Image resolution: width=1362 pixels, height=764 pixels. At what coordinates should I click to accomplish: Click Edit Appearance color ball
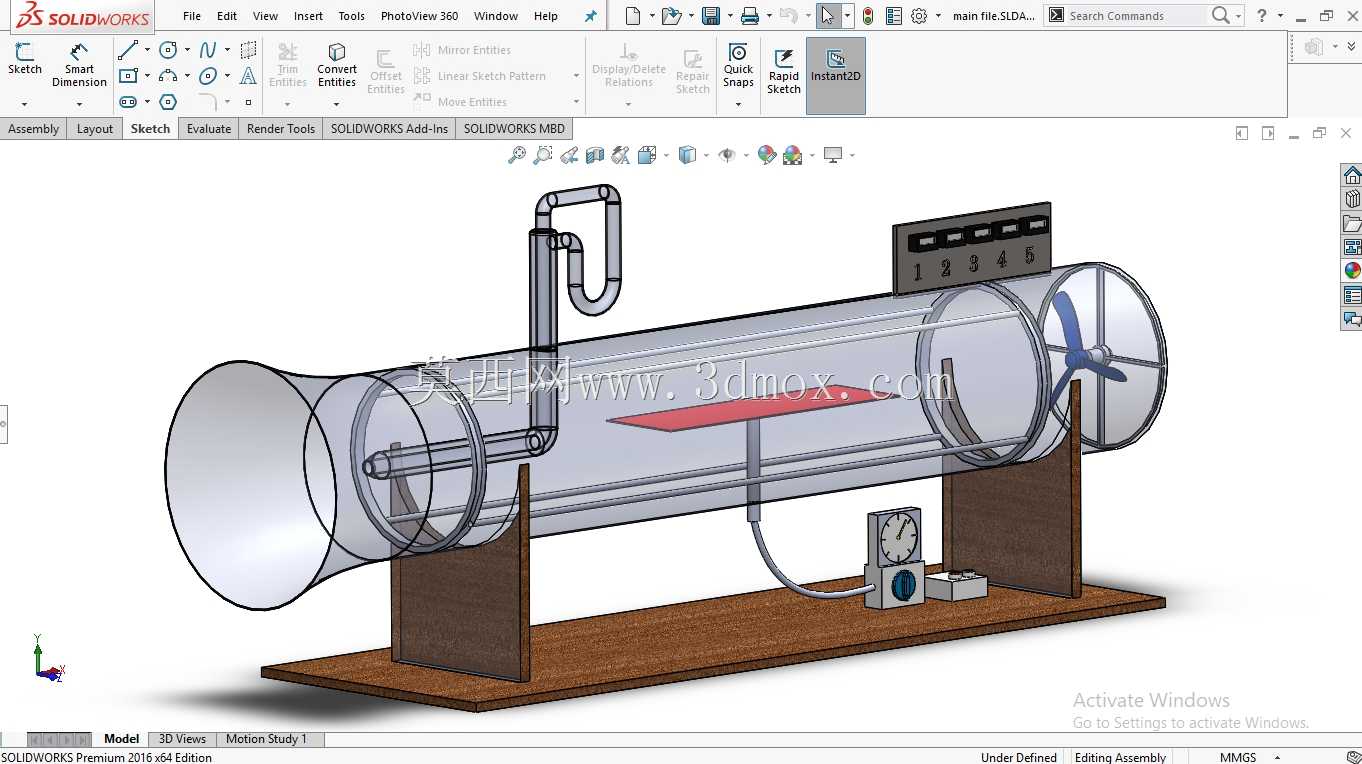[x=767, y=155]
